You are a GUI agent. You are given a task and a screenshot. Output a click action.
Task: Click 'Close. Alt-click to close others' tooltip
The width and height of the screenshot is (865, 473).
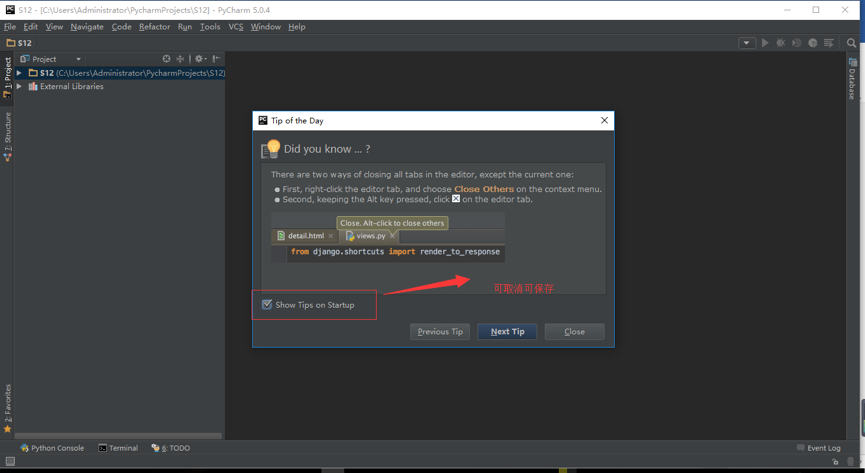click(x=392, y=223)
